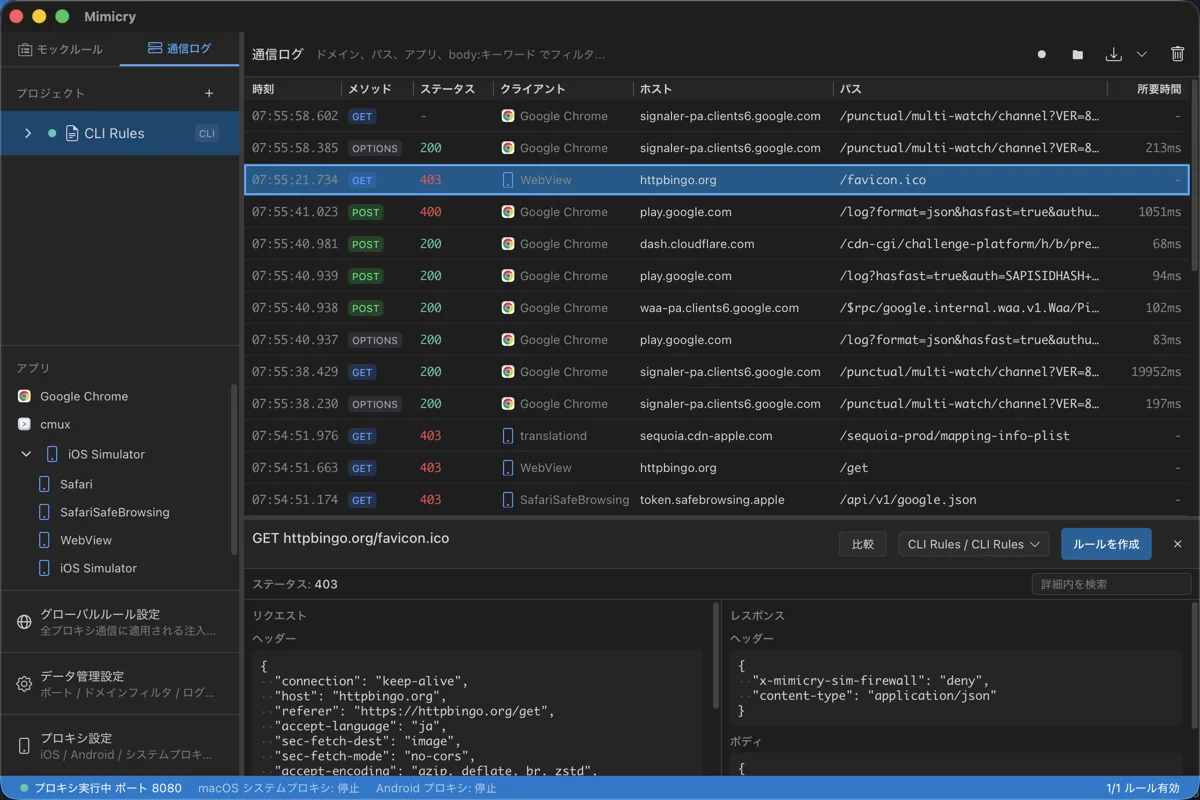Click the 19952ms duration cell

[1156, 372]
